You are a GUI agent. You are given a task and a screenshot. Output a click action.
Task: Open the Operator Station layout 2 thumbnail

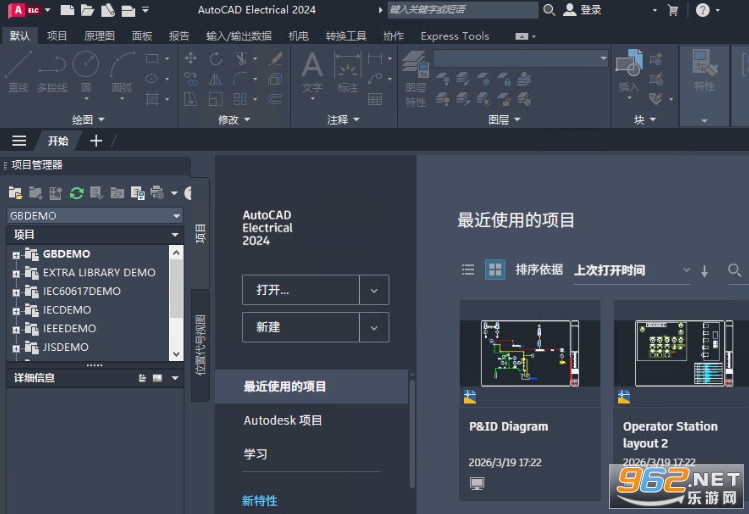(x=683, y=353)
